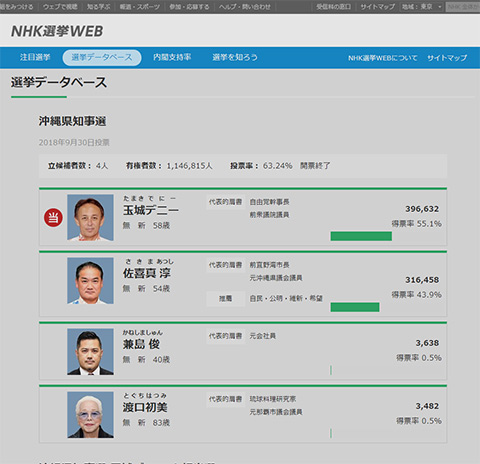Open ヘルプ・問い合わせ in top menu

(x=245, y=7)
